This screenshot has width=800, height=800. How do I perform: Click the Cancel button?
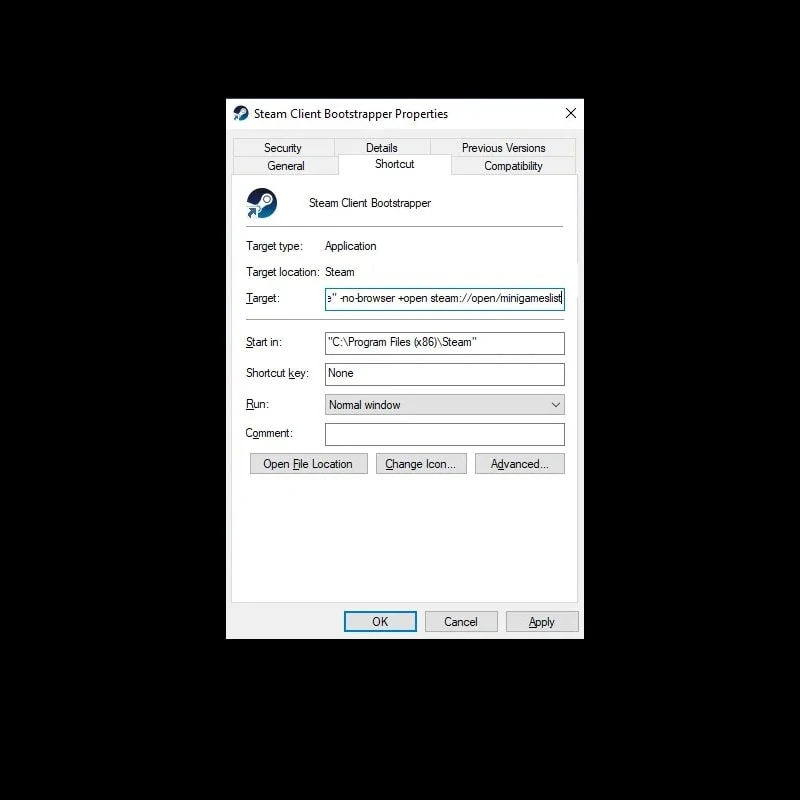[461, 621]
